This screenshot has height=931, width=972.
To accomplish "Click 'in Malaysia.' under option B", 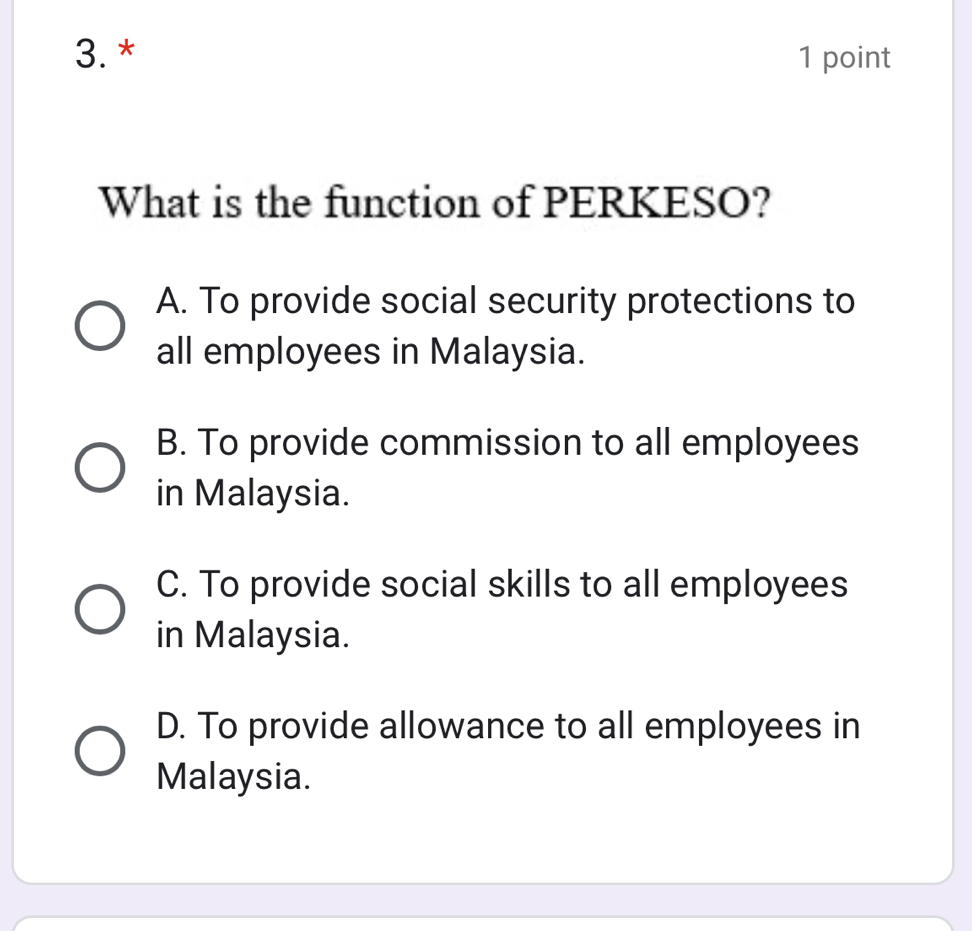I will click(x=254, y=493).
